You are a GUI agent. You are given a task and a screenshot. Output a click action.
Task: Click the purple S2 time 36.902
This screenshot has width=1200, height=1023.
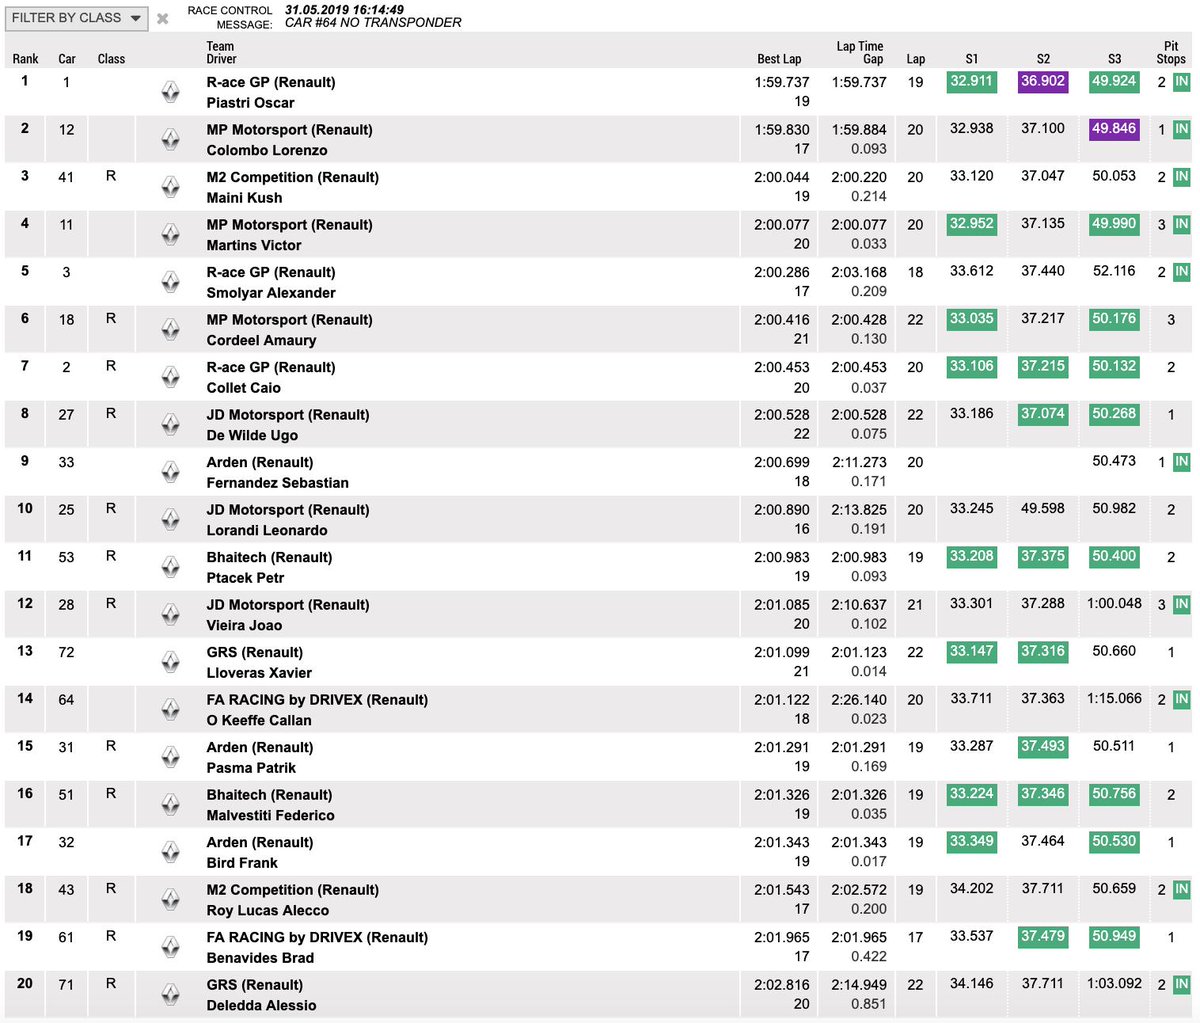pos(1043,82)
